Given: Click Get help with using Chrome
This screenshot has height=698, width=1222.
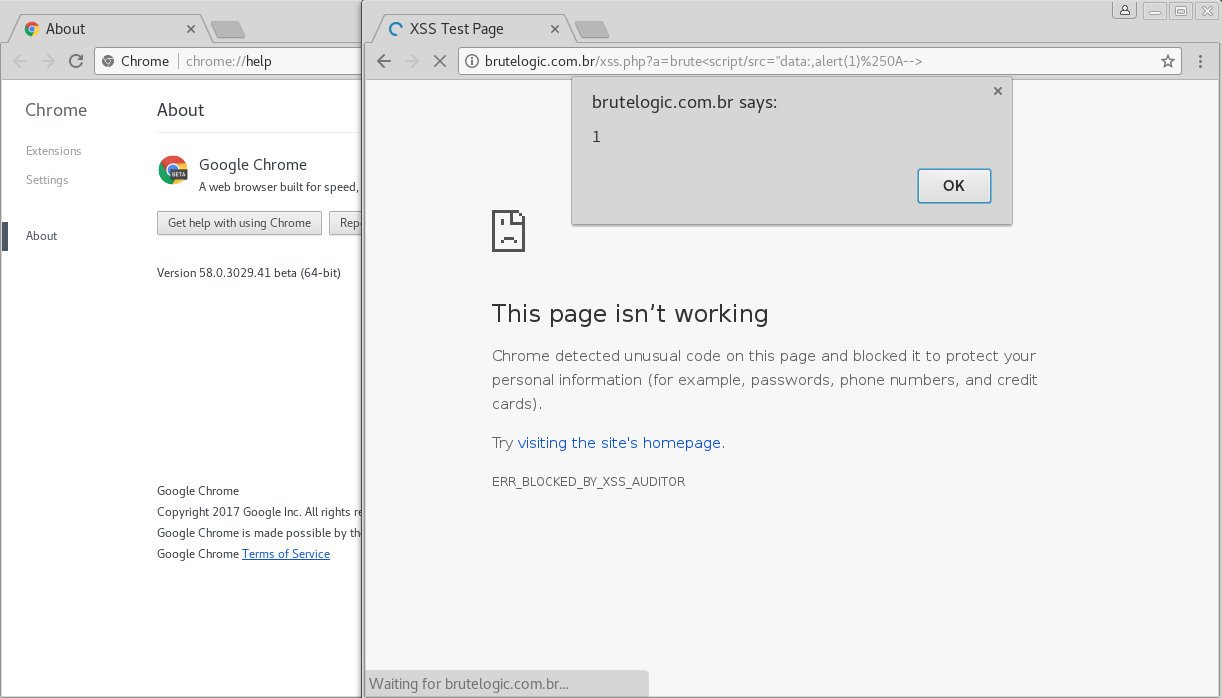Looking at the screenshot, I should [239, 223].
